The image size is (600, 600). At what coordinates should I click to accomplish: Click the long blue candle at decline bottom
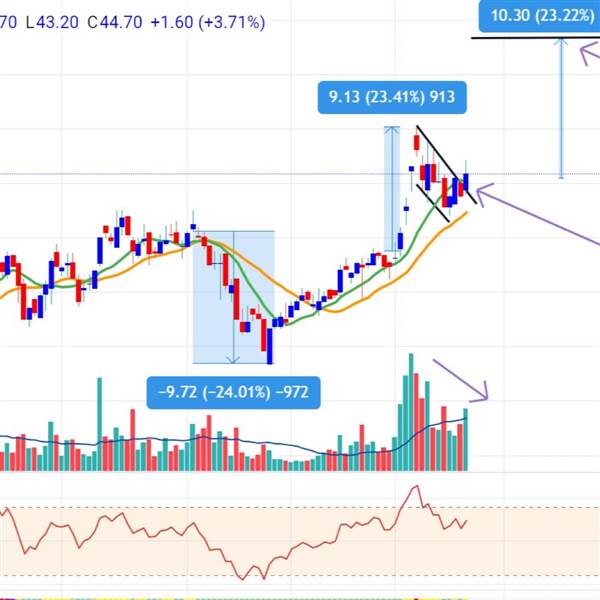pos(270,346)
